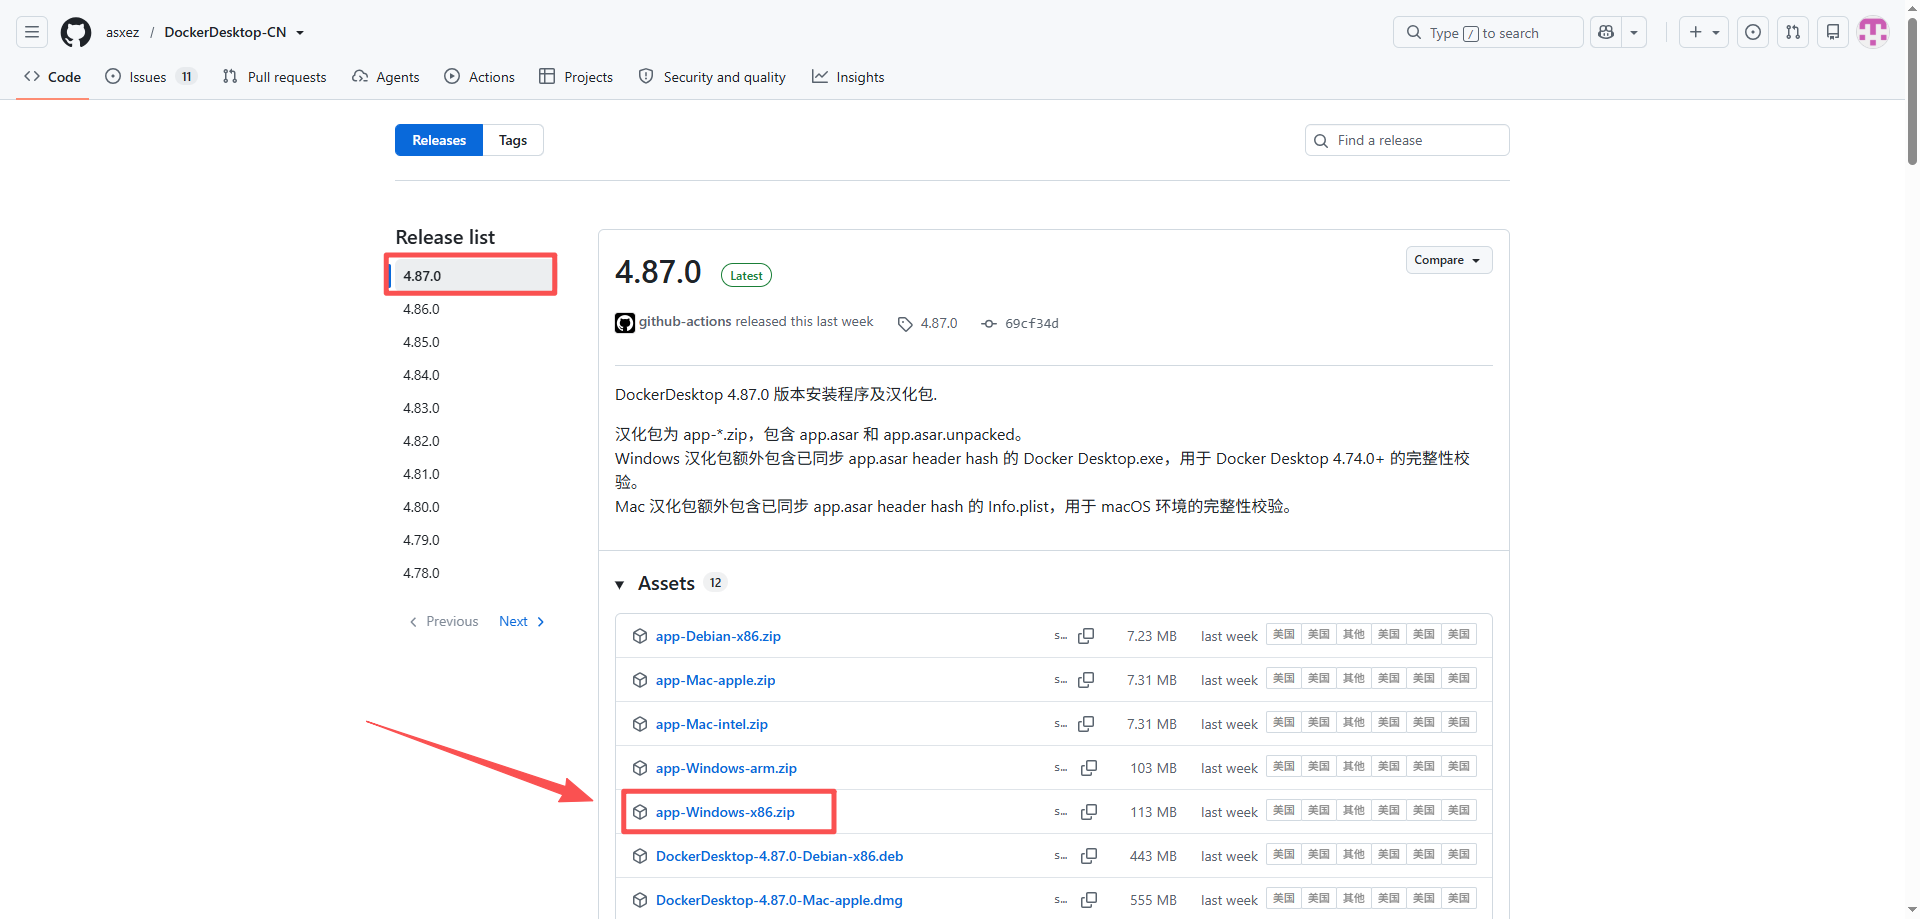Copy SHA for app-Mac-intel.zip
1920x919 pixels.
point(1086,724)
